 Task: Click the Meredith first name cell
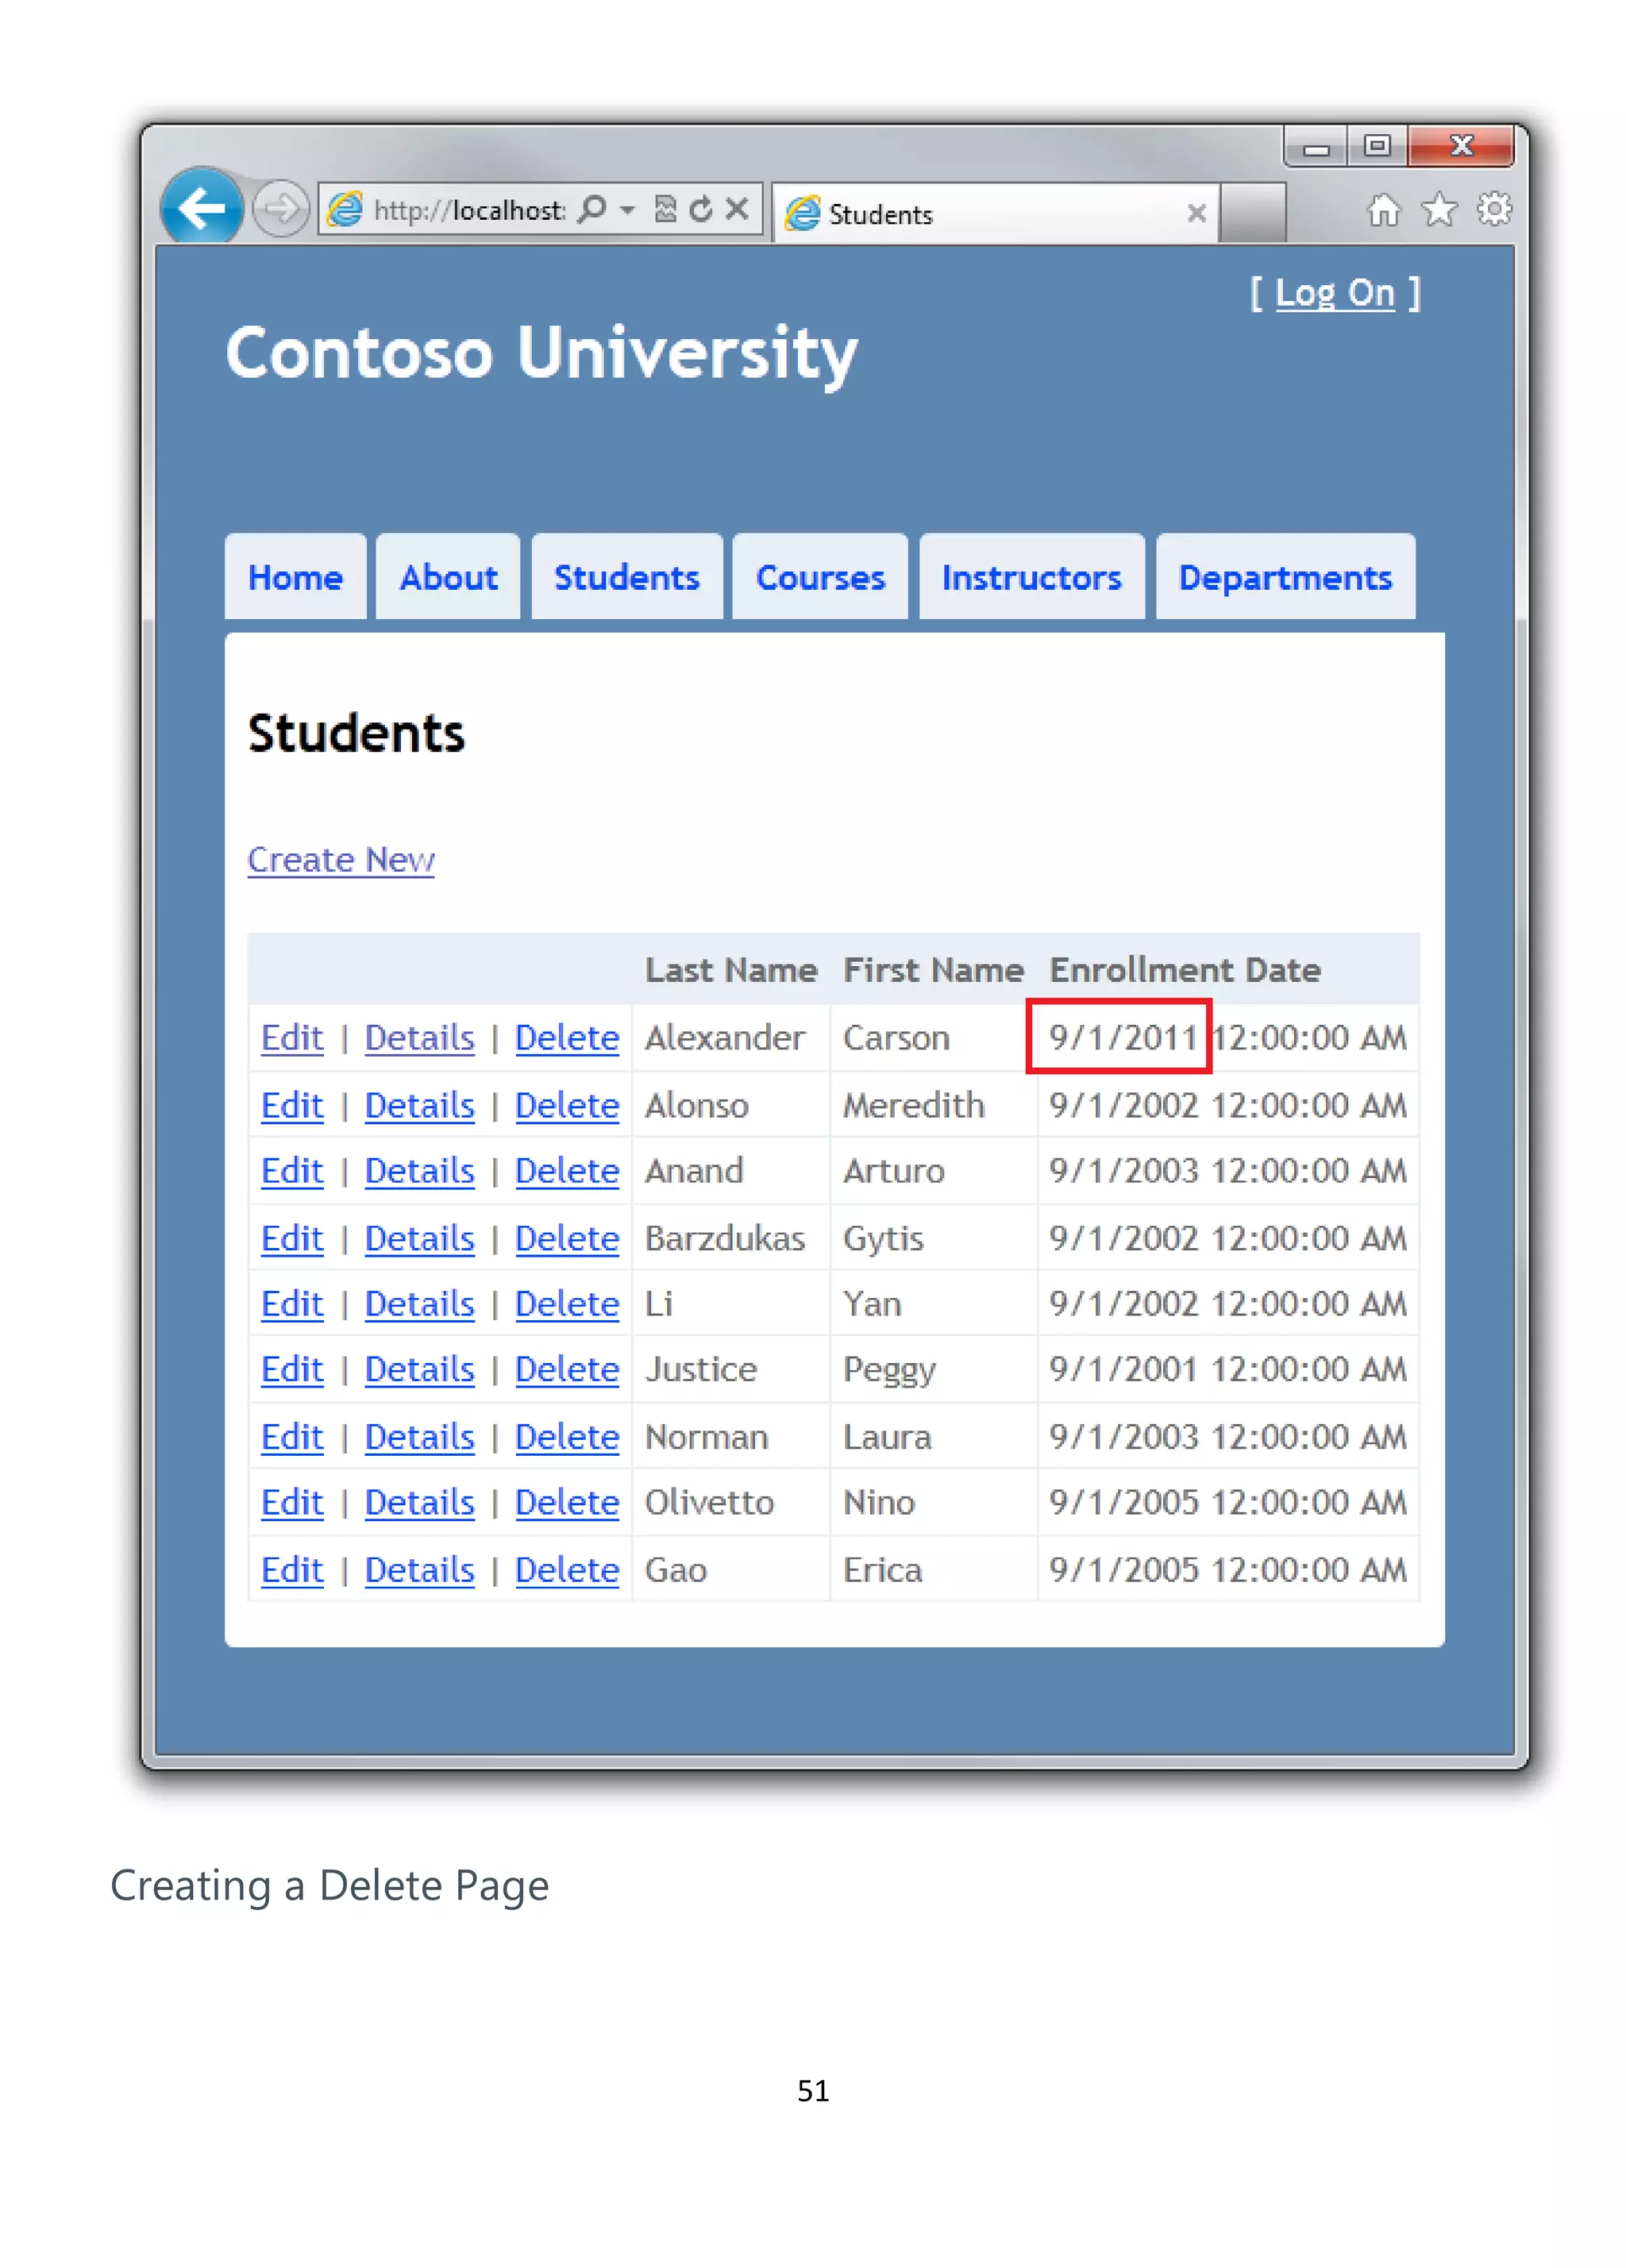(x=933, y=1105)
